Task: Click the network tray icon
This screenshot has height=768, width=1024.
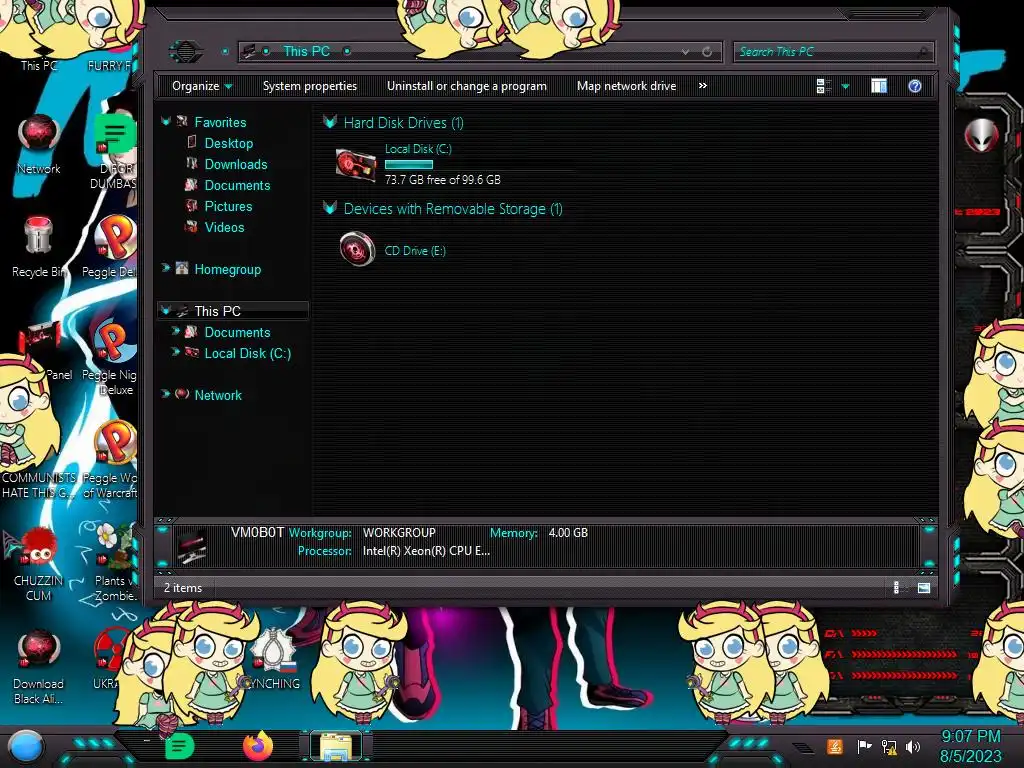Action: point(889,746)
